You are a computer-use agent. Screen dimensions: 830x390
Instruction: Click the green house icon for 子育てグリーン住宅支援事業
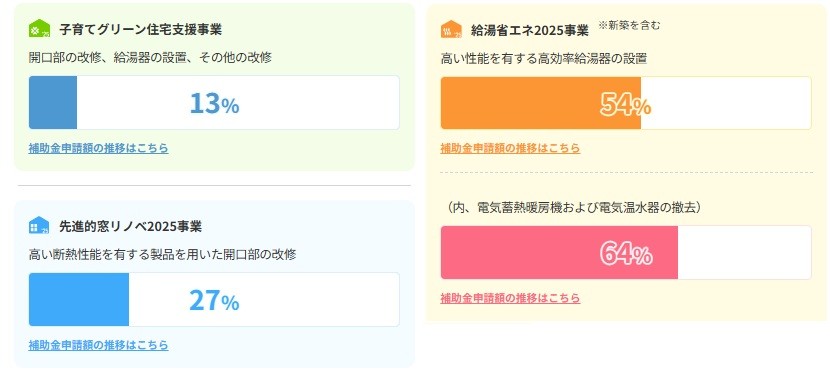click(x=39, y=29)
